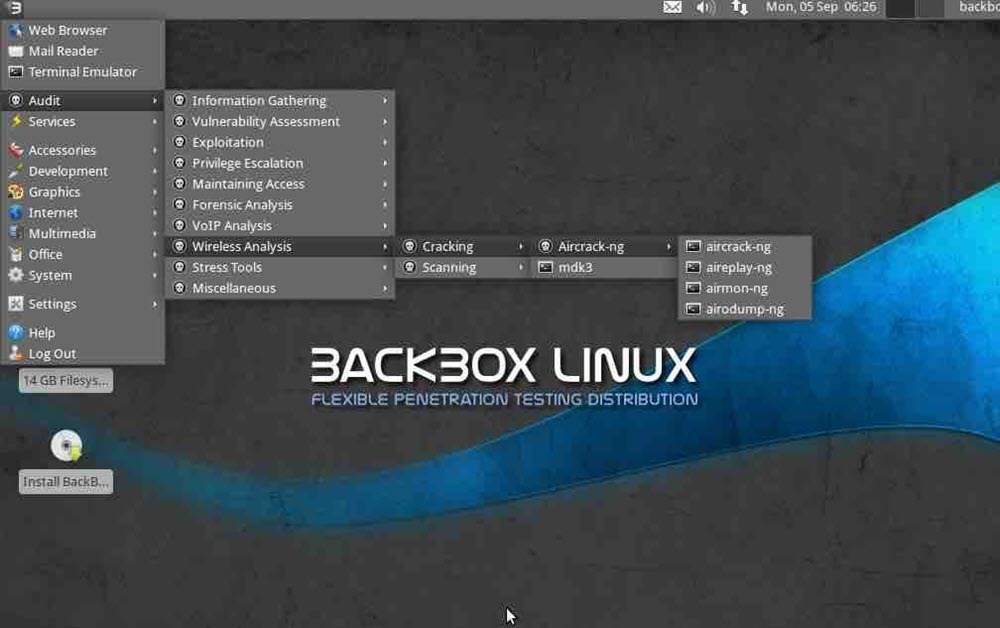Click the volume speaker icon
Viewport: 1000px width, 628px height.
(705, 7)
